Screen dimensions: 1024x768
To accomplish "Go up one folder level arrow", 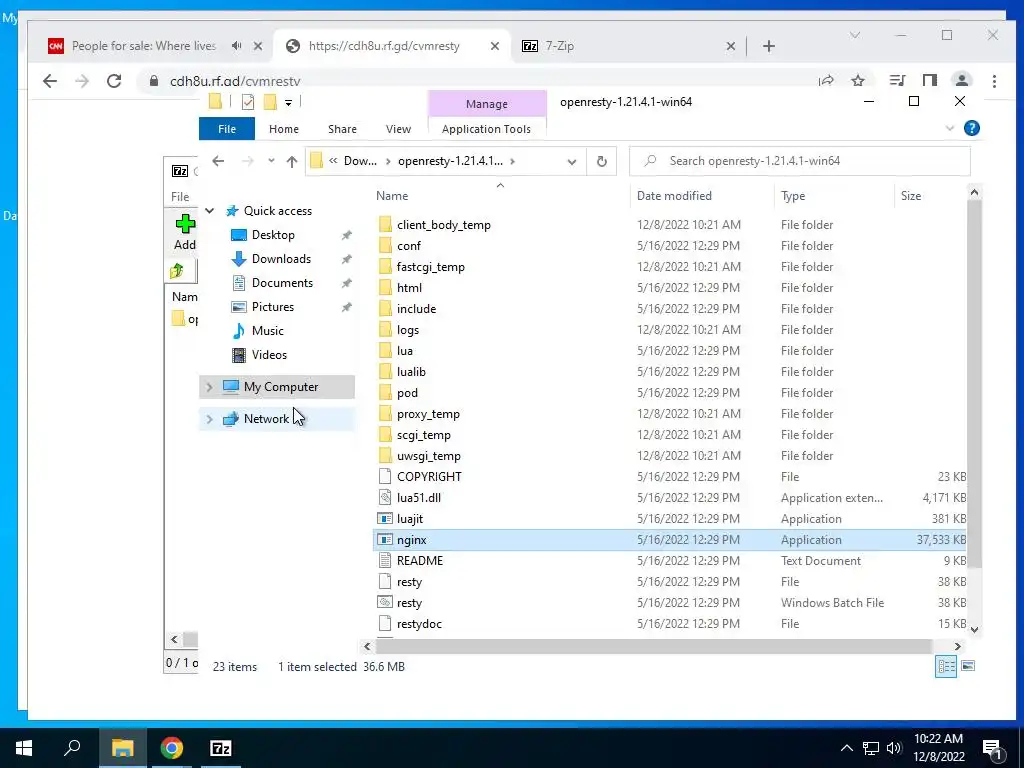I will click(292, 161).
